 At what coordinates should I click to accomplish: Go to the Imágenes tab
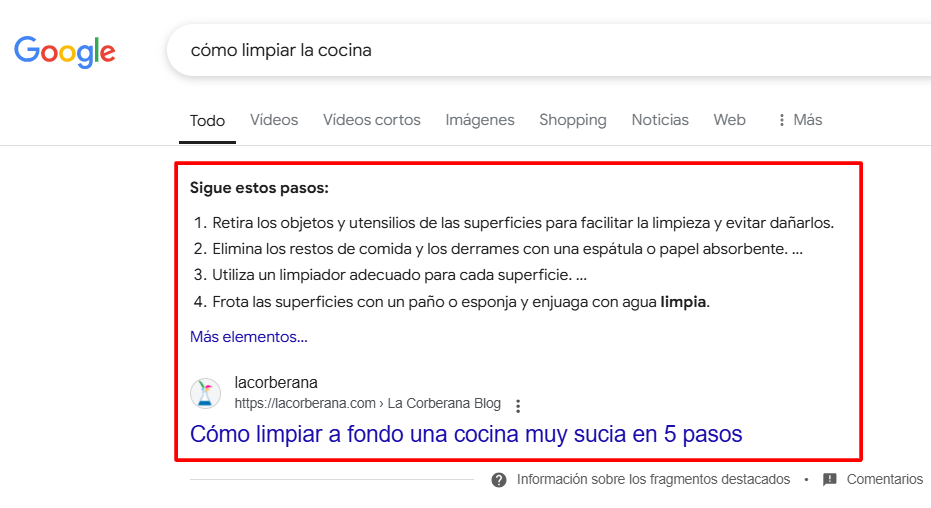(x=480, y=120)
